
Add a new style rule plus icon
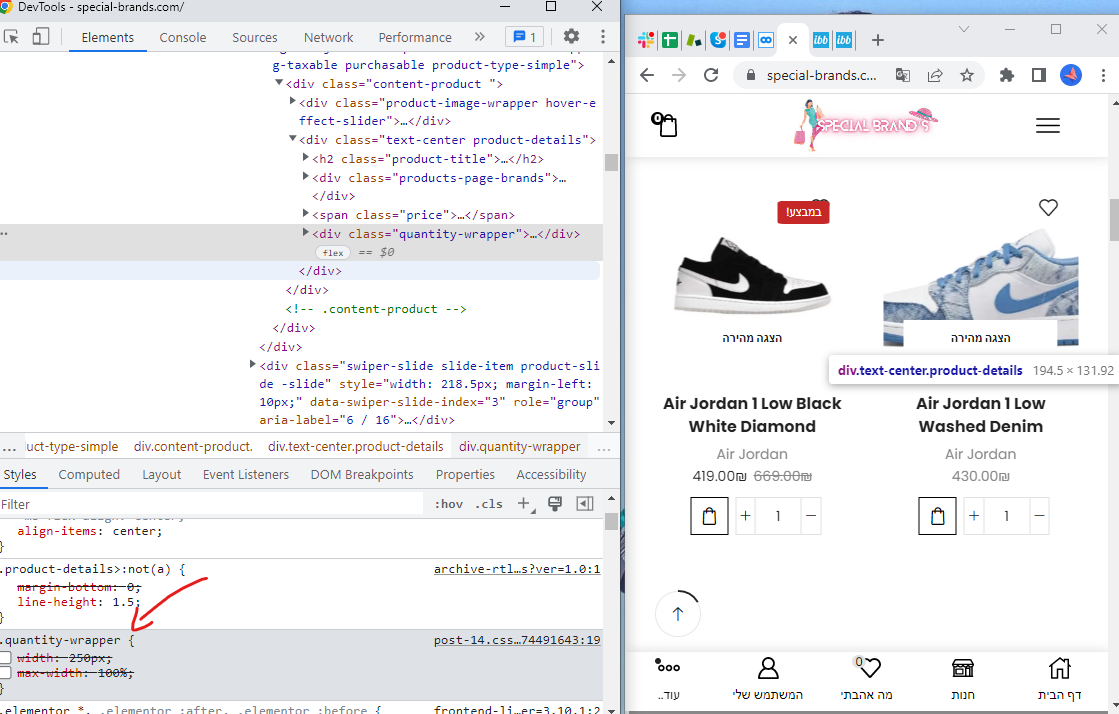(x=525, y=504)
